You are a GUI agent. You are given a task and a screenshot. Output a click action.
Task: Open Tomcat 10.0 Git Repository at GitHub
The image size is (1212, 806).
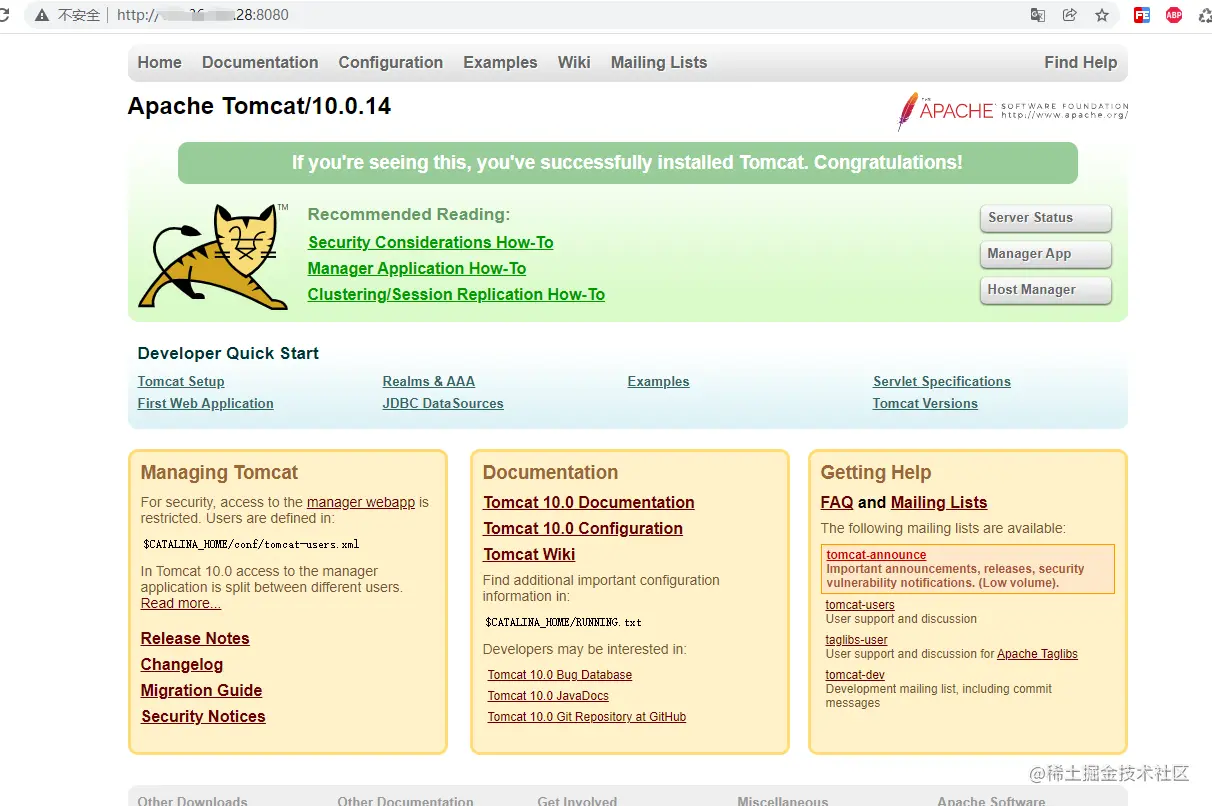click(587, 717)
